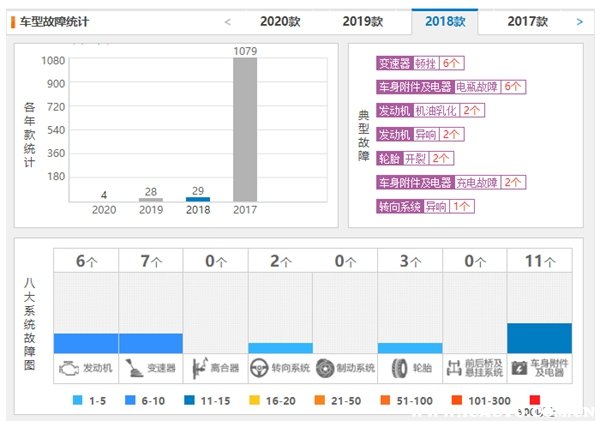The height and width of the screenshot is (421, 600).
Task: Click the tall 2017 bar in chart
Action: [245, 129]
